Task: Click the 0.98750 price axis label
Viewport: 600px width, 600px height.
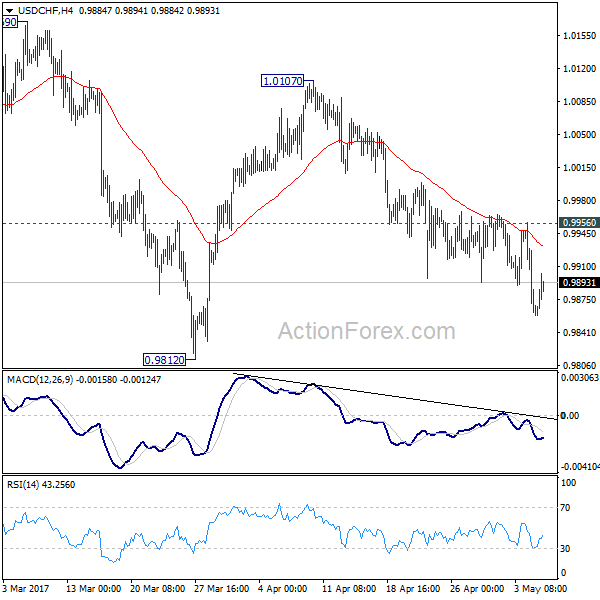Action: [579, 299]
